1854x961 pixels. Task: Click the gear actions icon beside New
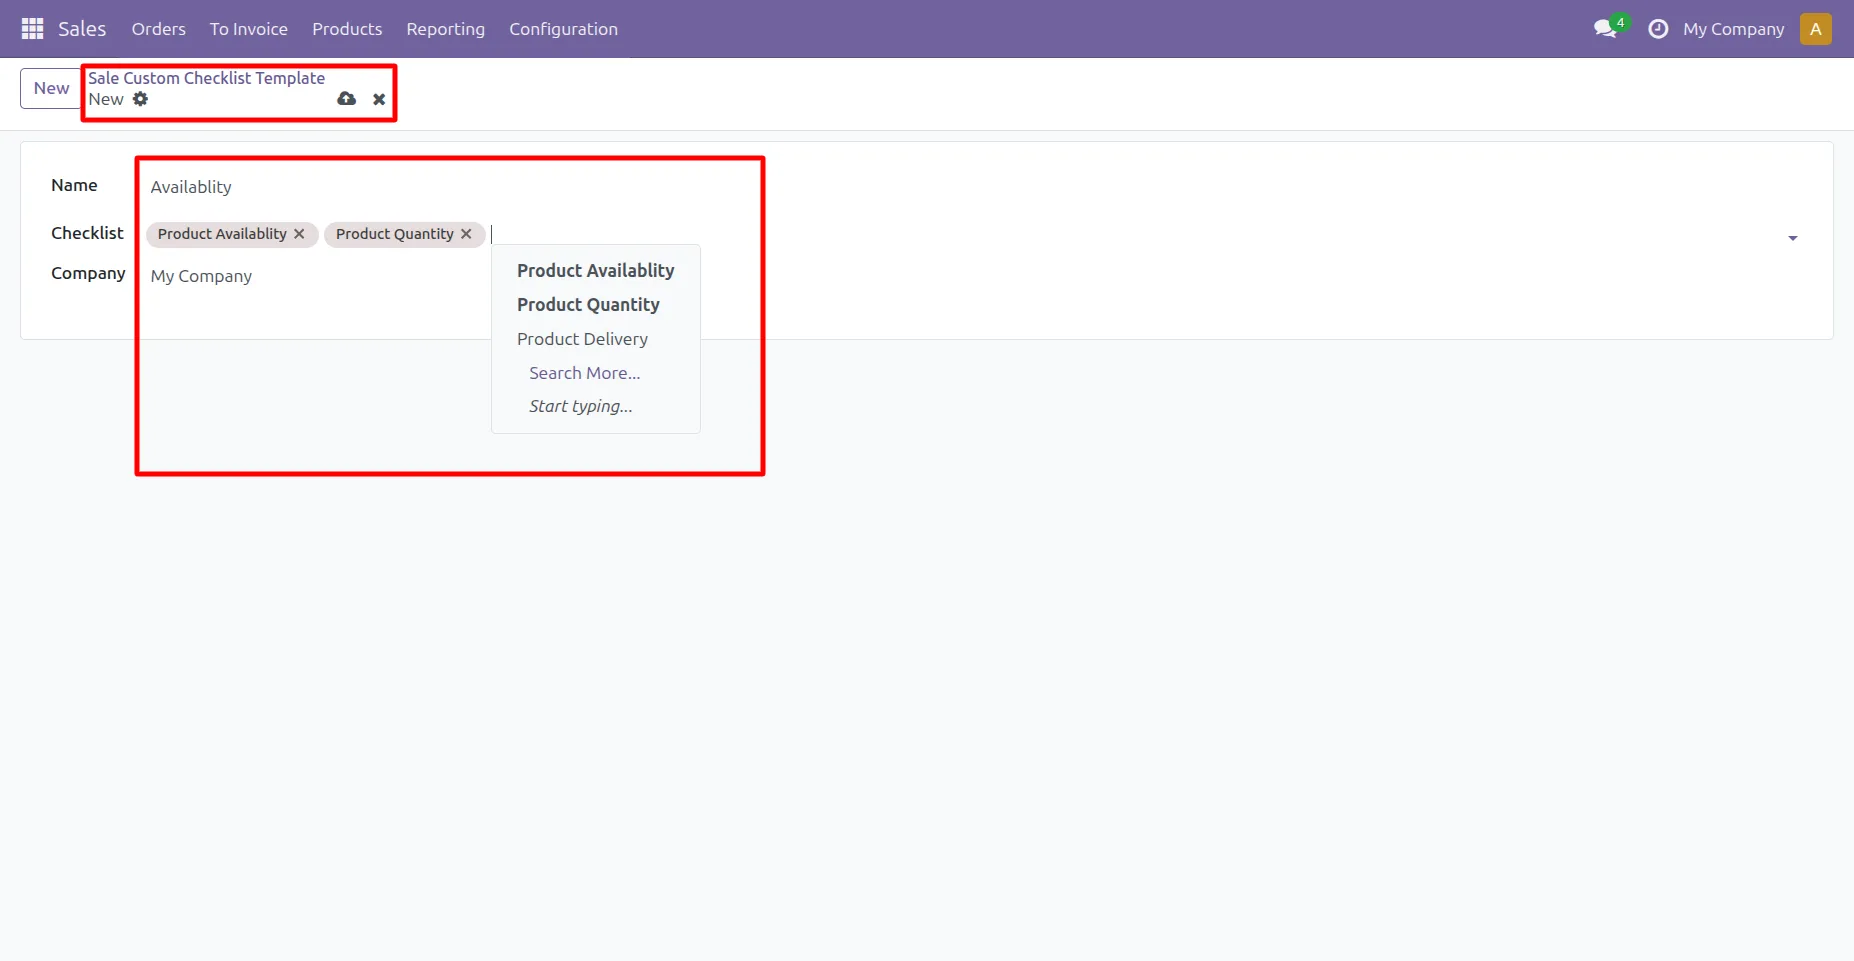(141, 99)
